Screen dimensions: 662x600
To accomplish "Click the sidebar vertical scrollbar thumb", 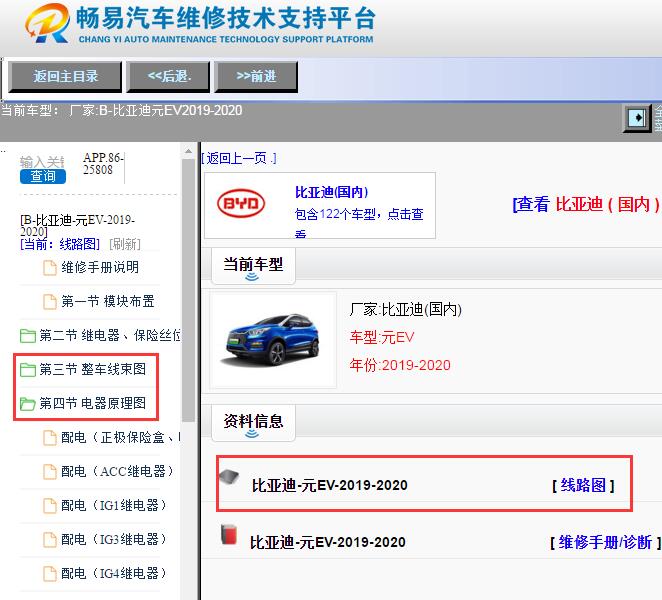I will pos(188,290).
